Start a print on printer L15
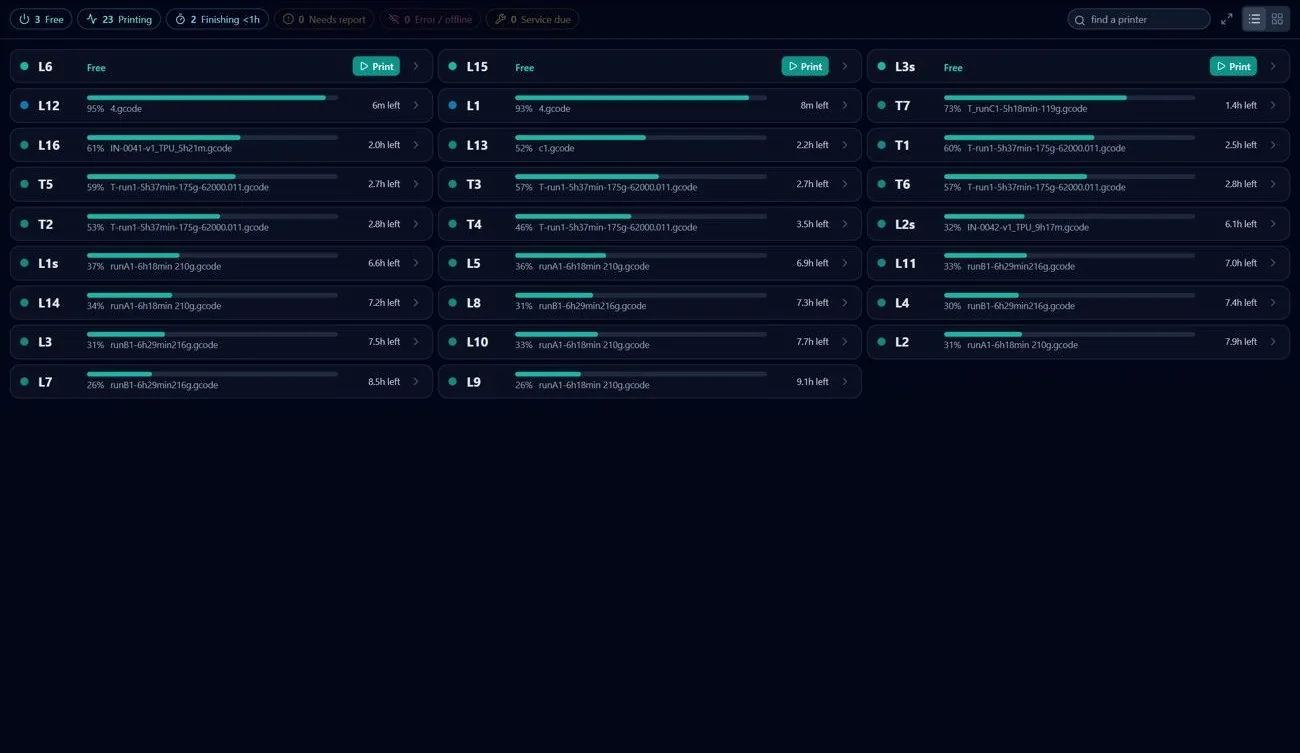 tap(805, 66)
